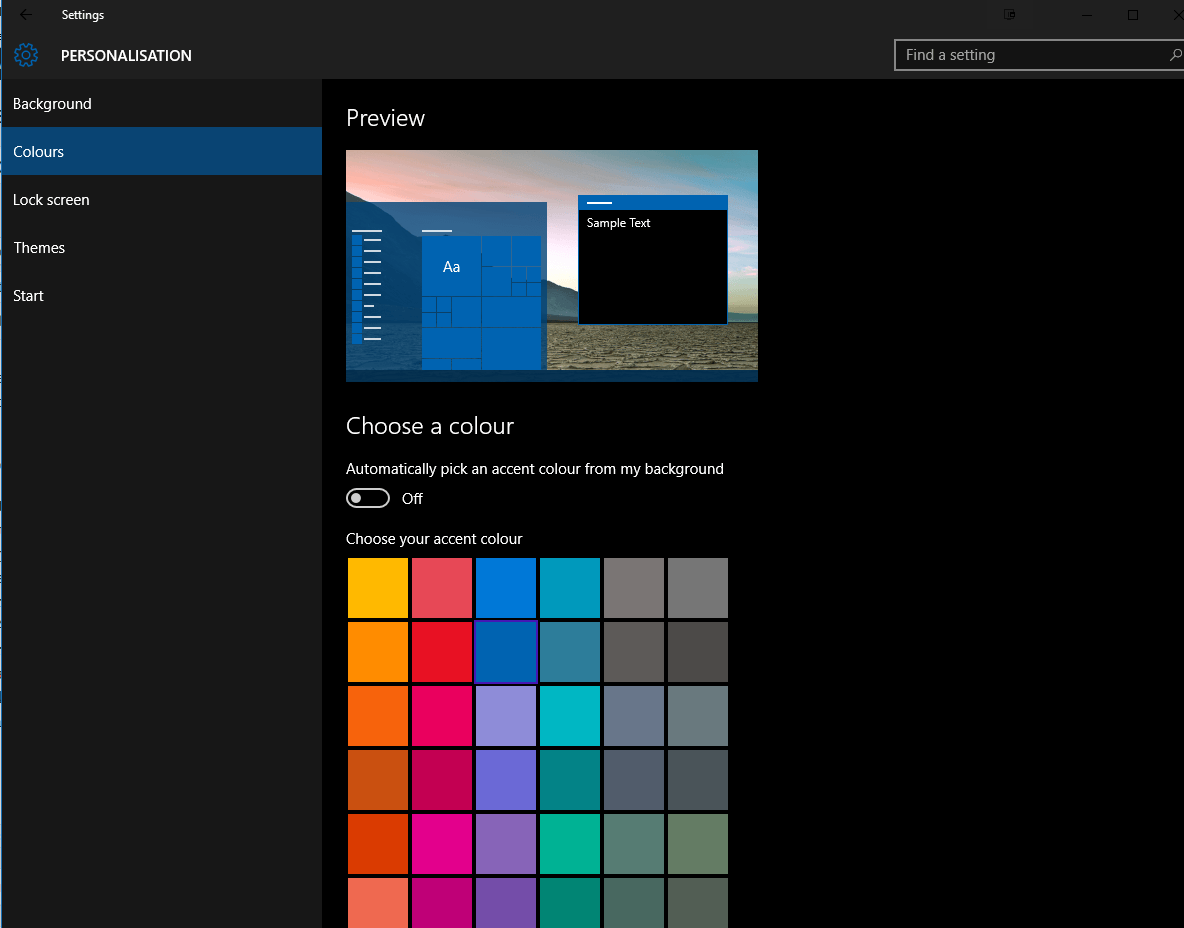Click the desktop preview image

point(552,266)
